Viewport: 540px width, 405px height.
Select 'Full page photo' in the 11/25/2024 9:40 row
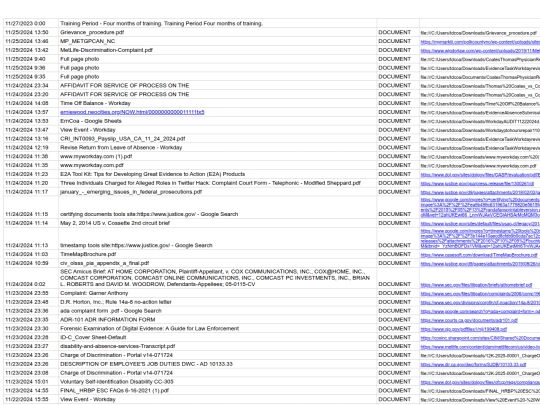(217, 59)
